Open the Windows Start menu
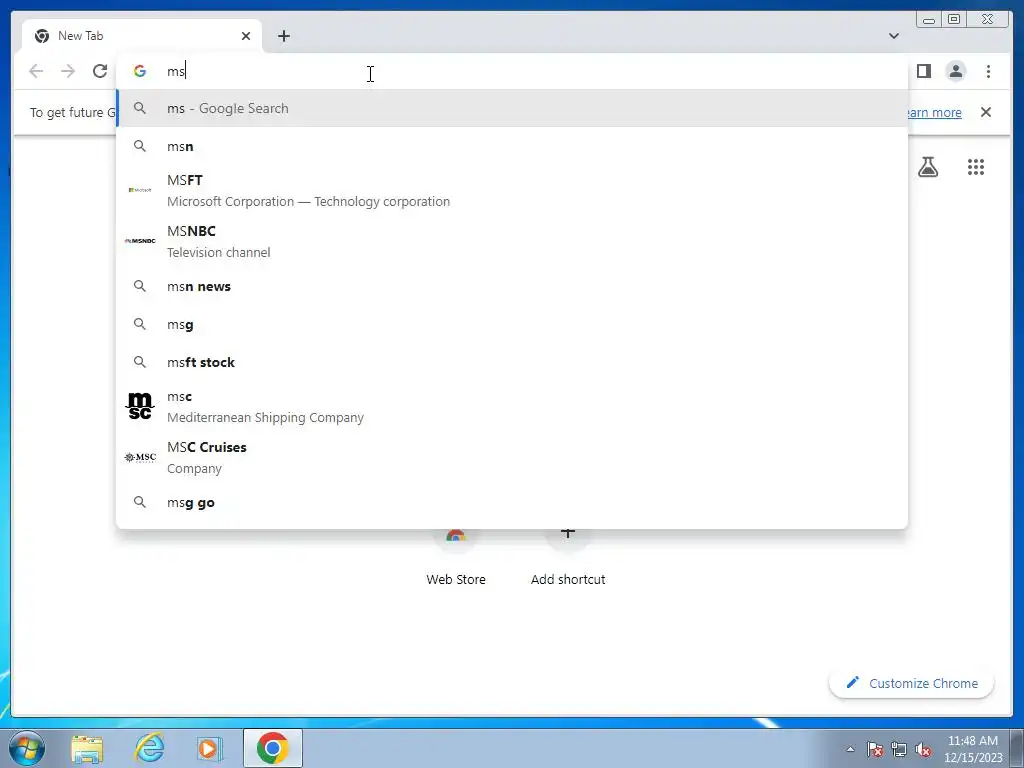This screenshot has height=768, width=1024. (27, 748)
